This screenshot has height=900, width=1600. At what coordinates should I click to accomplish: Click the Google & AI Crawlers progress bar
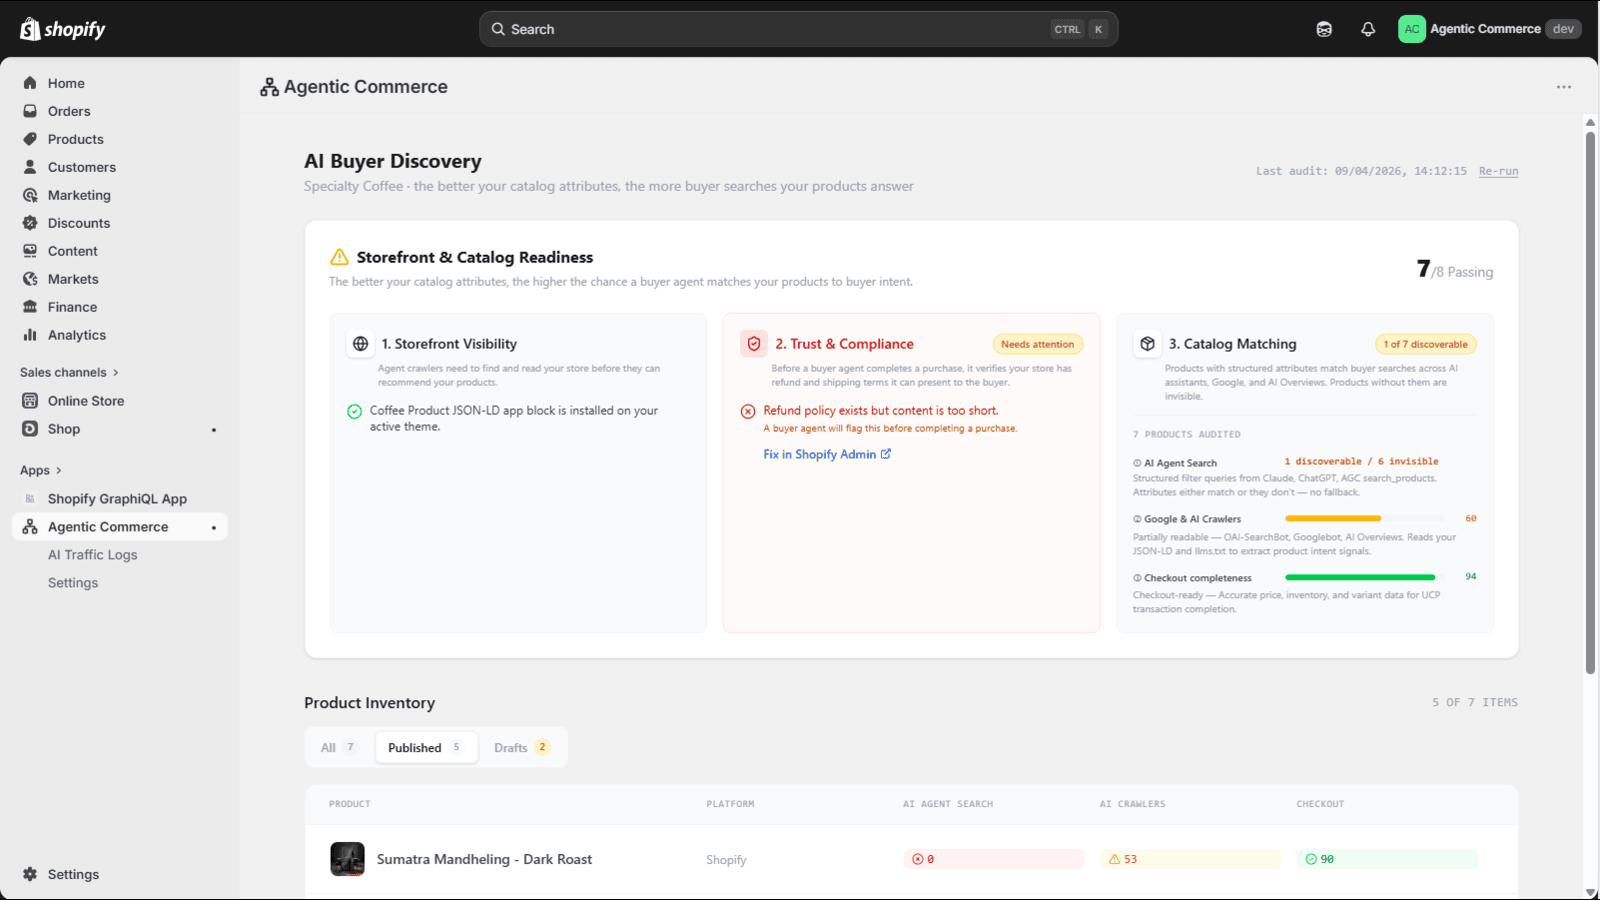[x=1365, y=518]
